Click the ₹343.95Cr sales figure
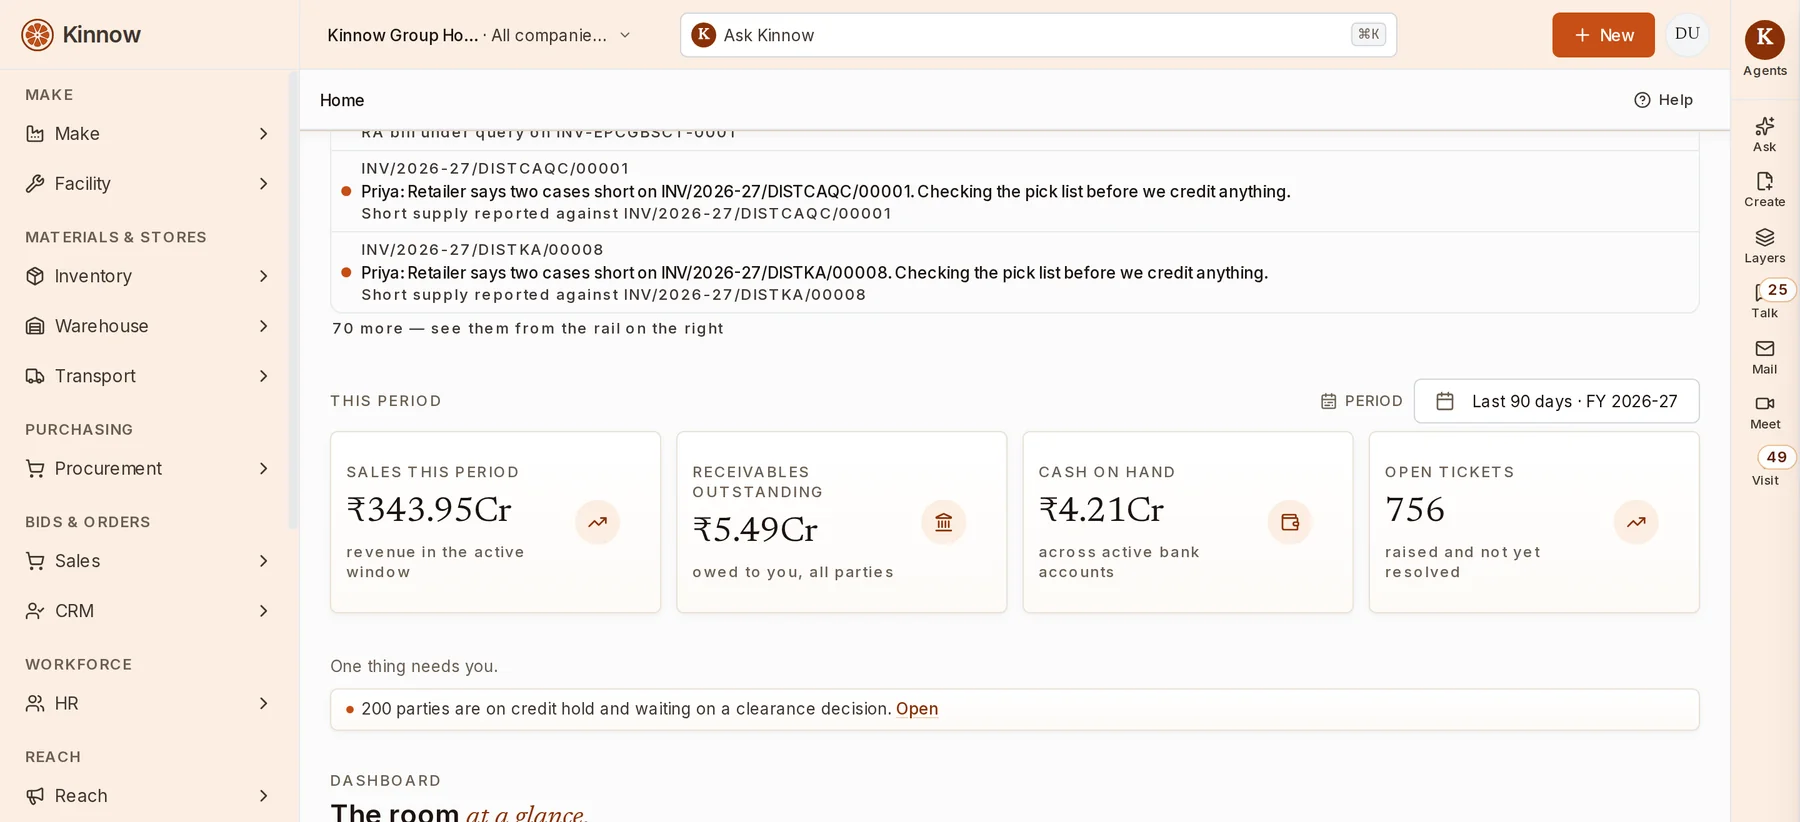The height and width of the screenshot is (822, 1800). point(429,510)
